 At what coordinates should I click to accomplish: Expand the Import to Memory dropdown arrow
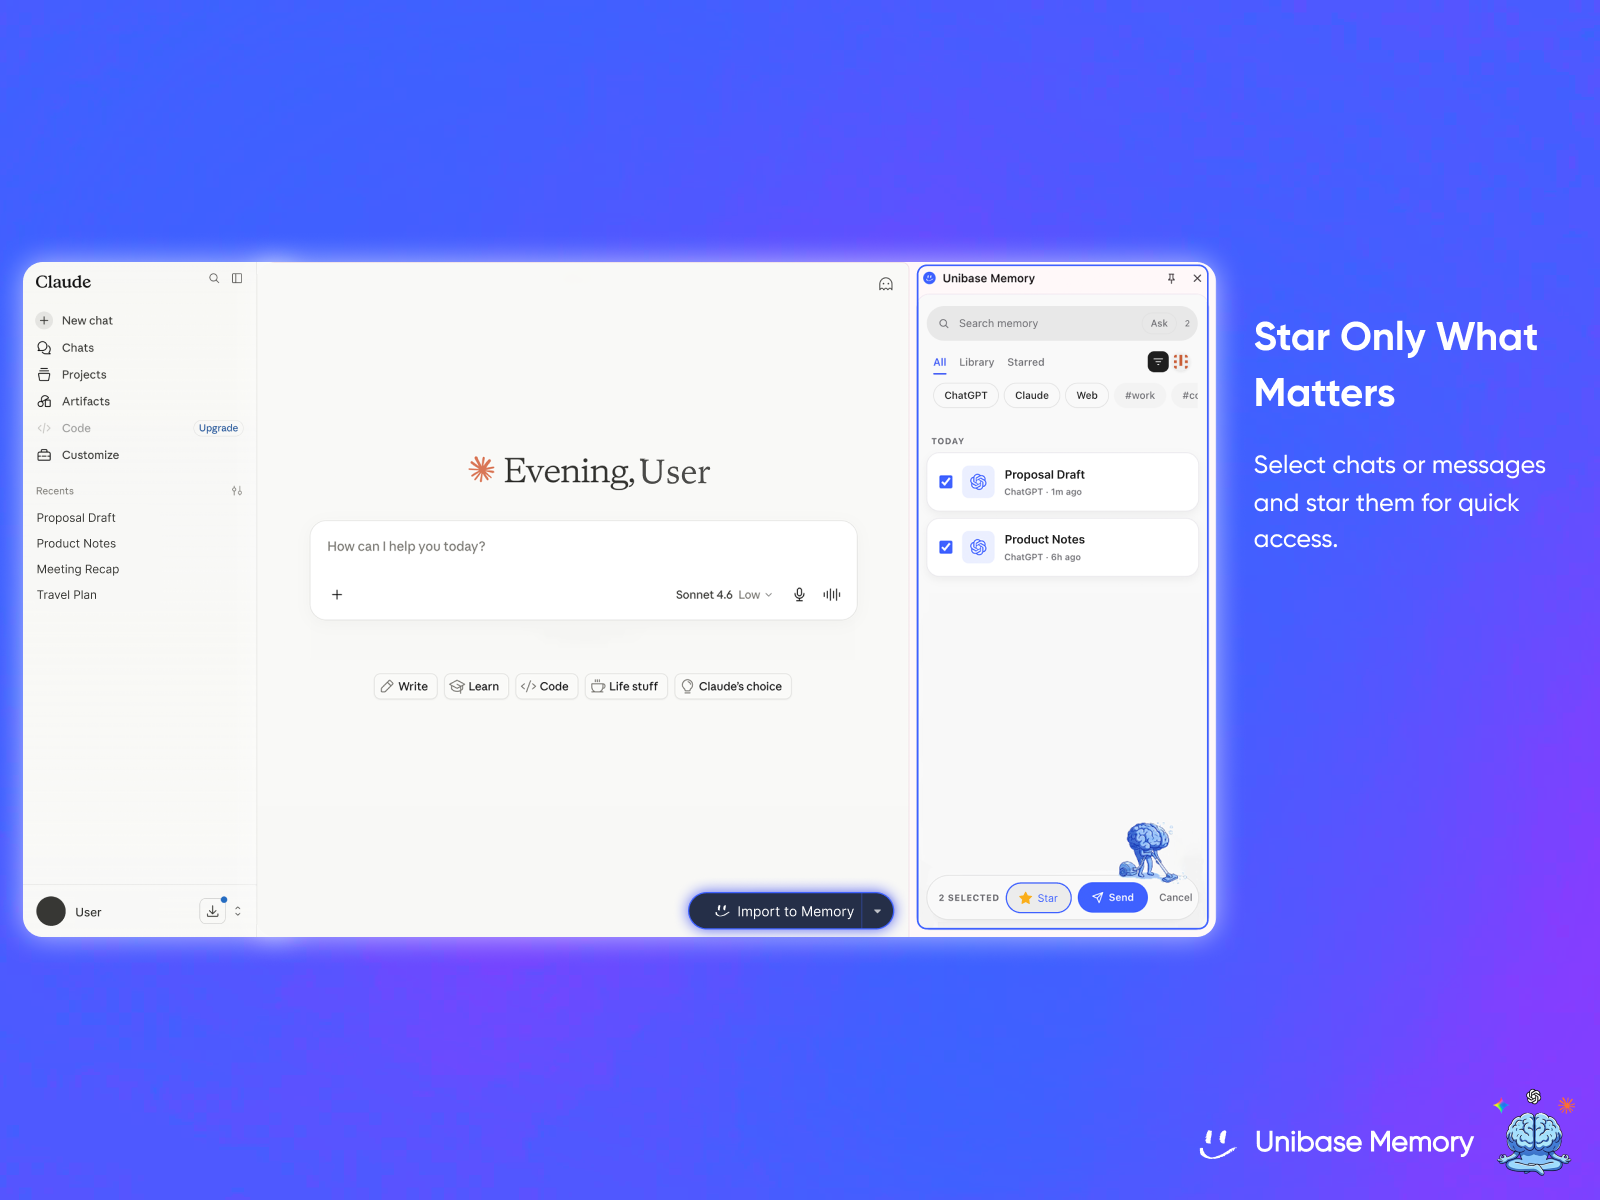point(878,912)
